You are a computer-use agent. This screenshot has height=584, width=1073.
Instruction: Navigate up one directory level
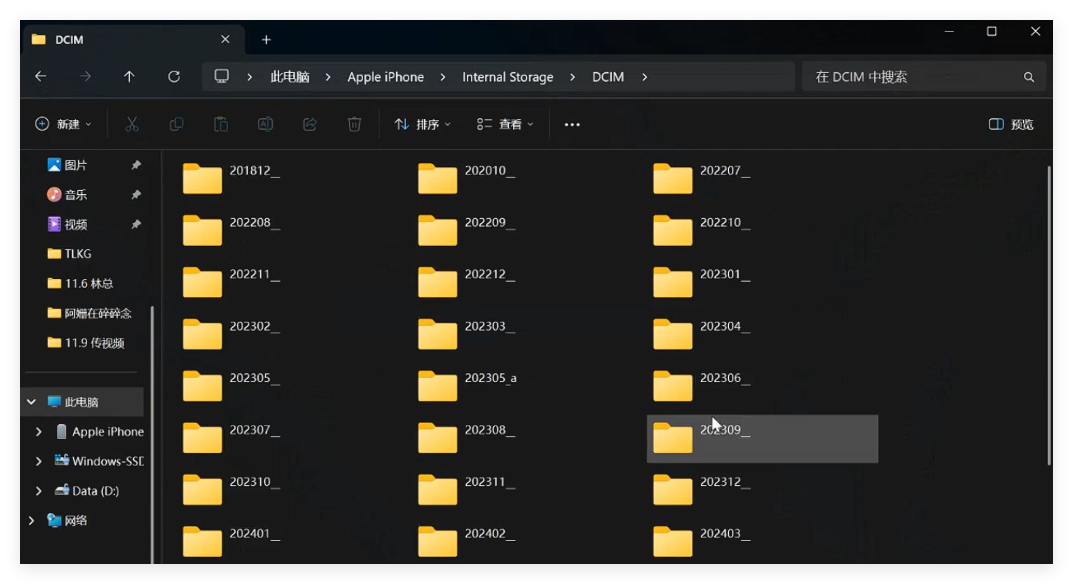[x=129, y=76]
